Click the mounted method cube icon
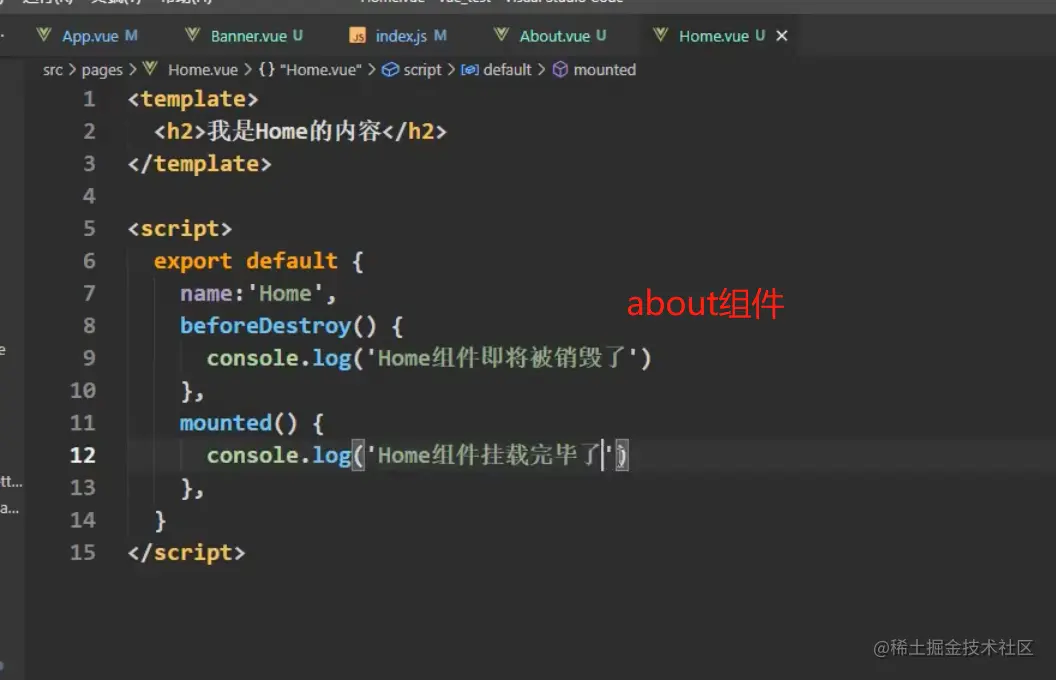 (x=560, y=70)
